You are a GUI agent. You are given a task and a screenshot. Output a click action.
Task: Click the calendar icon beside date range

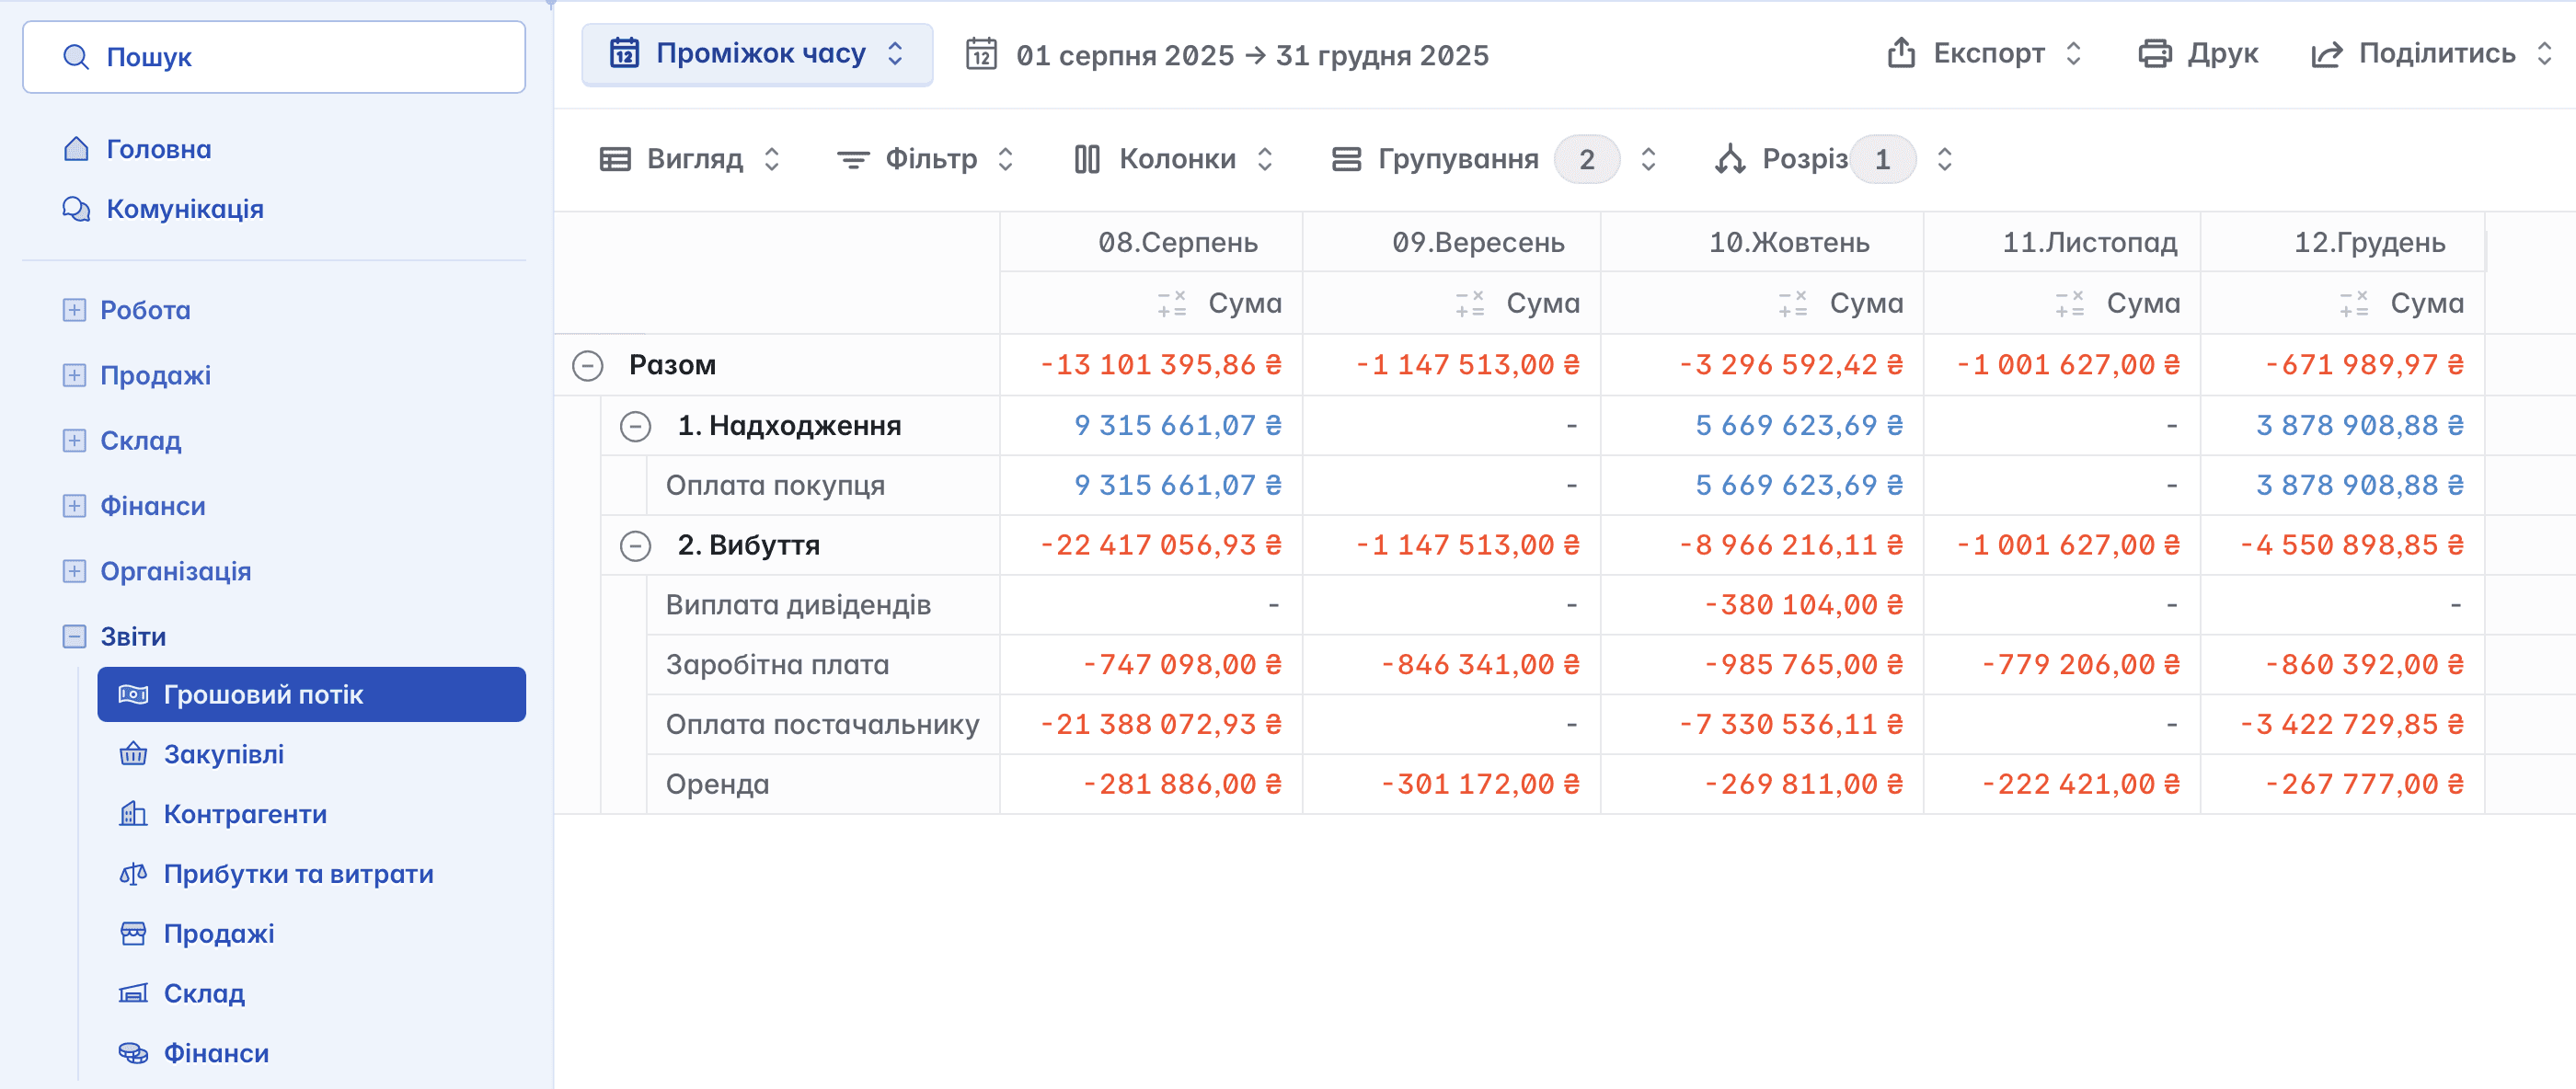[x=981, y=54]
